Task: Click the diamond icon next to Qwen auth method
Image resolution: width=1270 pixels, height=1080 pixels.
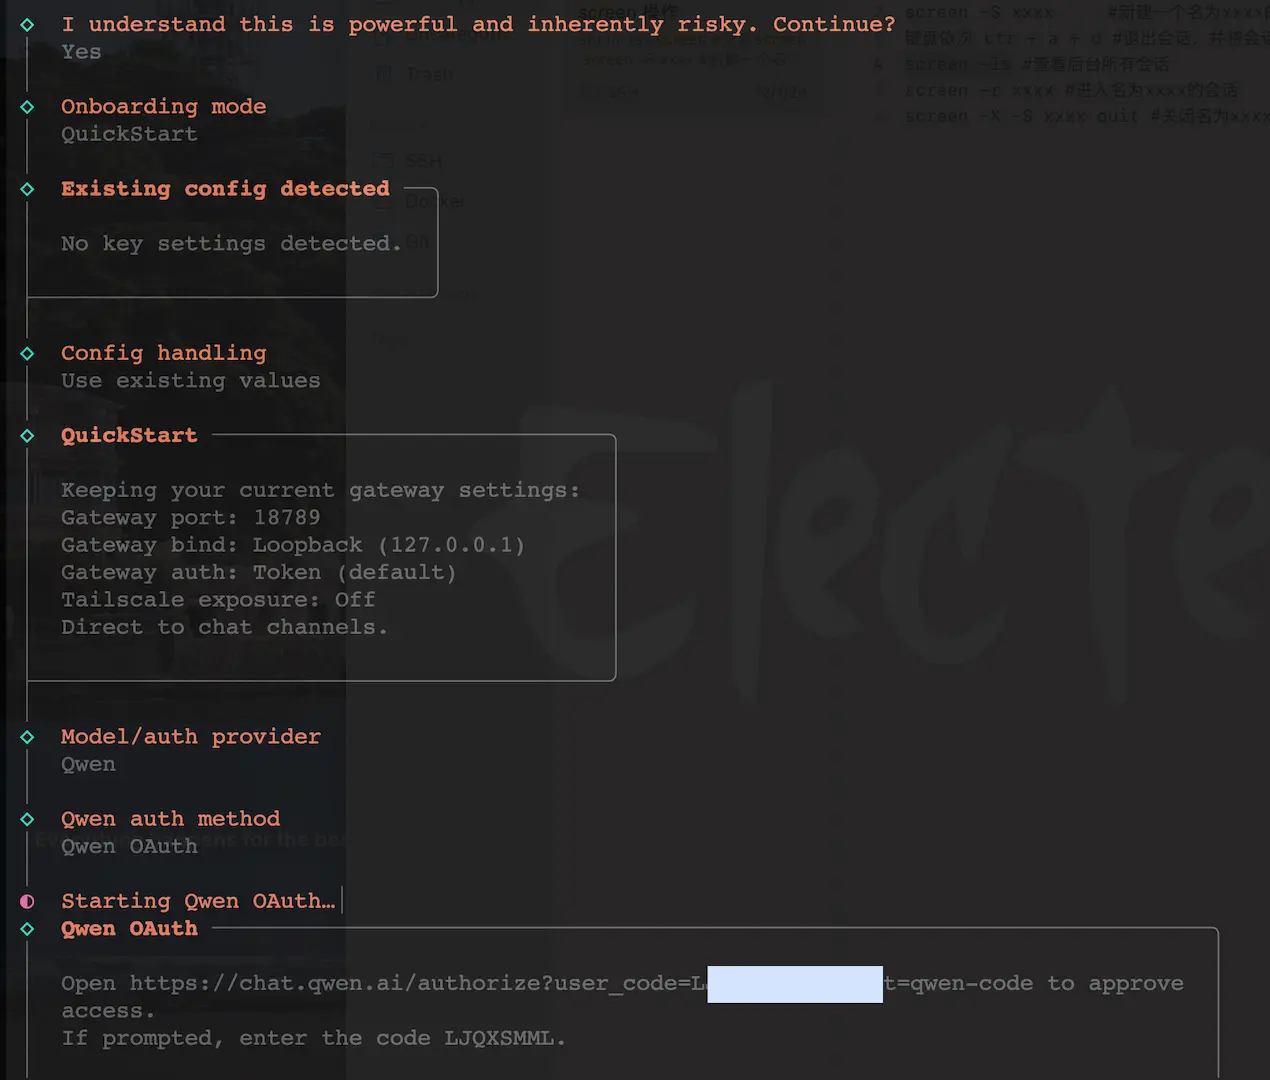Action: coord(27,819)
